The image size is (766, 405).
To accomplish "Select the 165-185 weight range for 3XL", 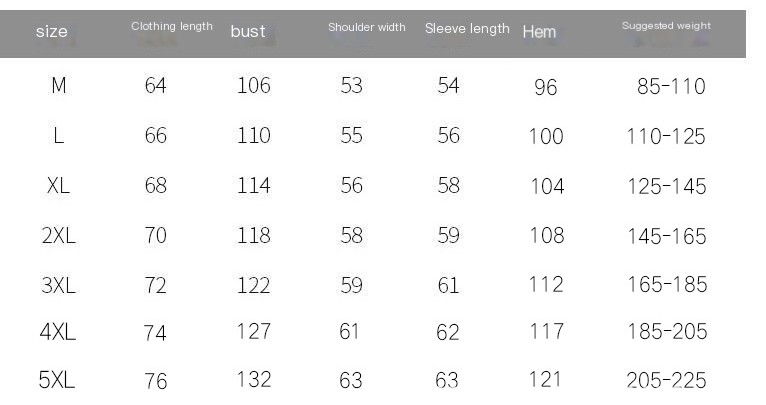I will click(667, 285).
